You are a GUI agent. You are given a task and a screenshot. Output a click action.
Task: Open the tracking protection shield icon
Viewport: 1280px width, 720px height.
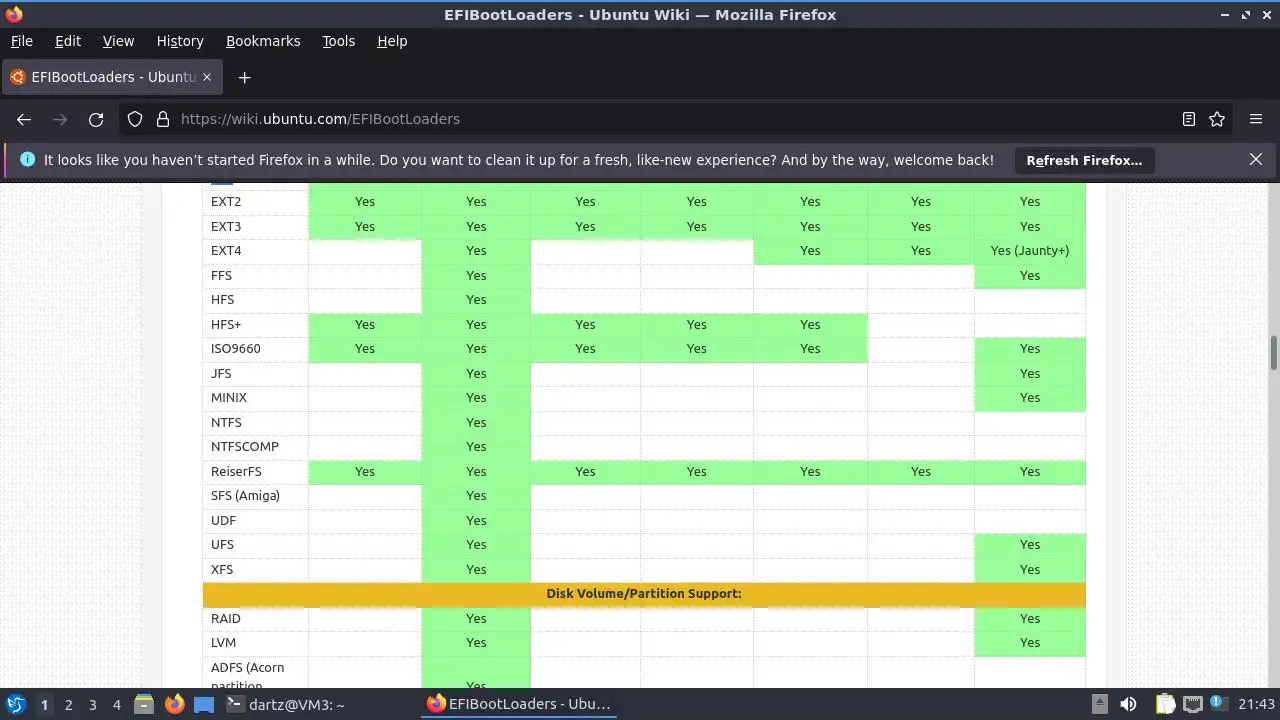[135, 119]
